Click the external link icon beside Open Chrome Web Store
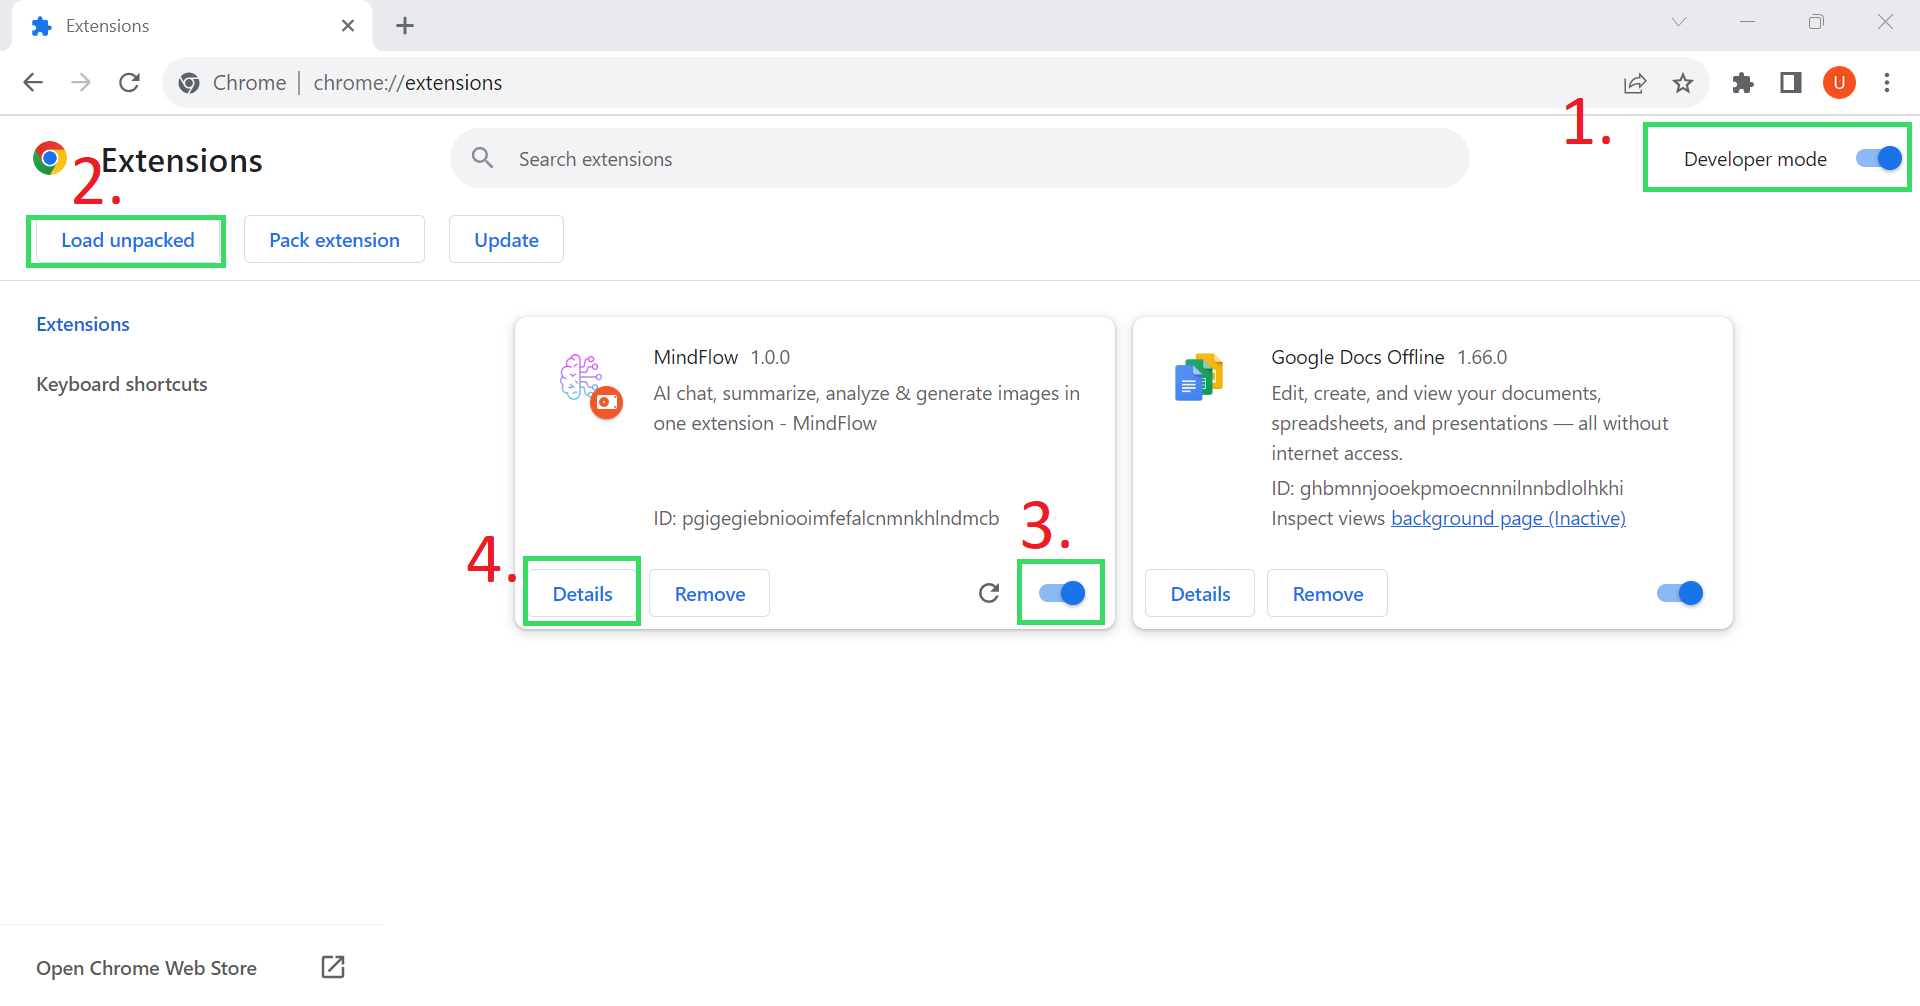This screenshot has width=1920, height=1006. point(333,967)
